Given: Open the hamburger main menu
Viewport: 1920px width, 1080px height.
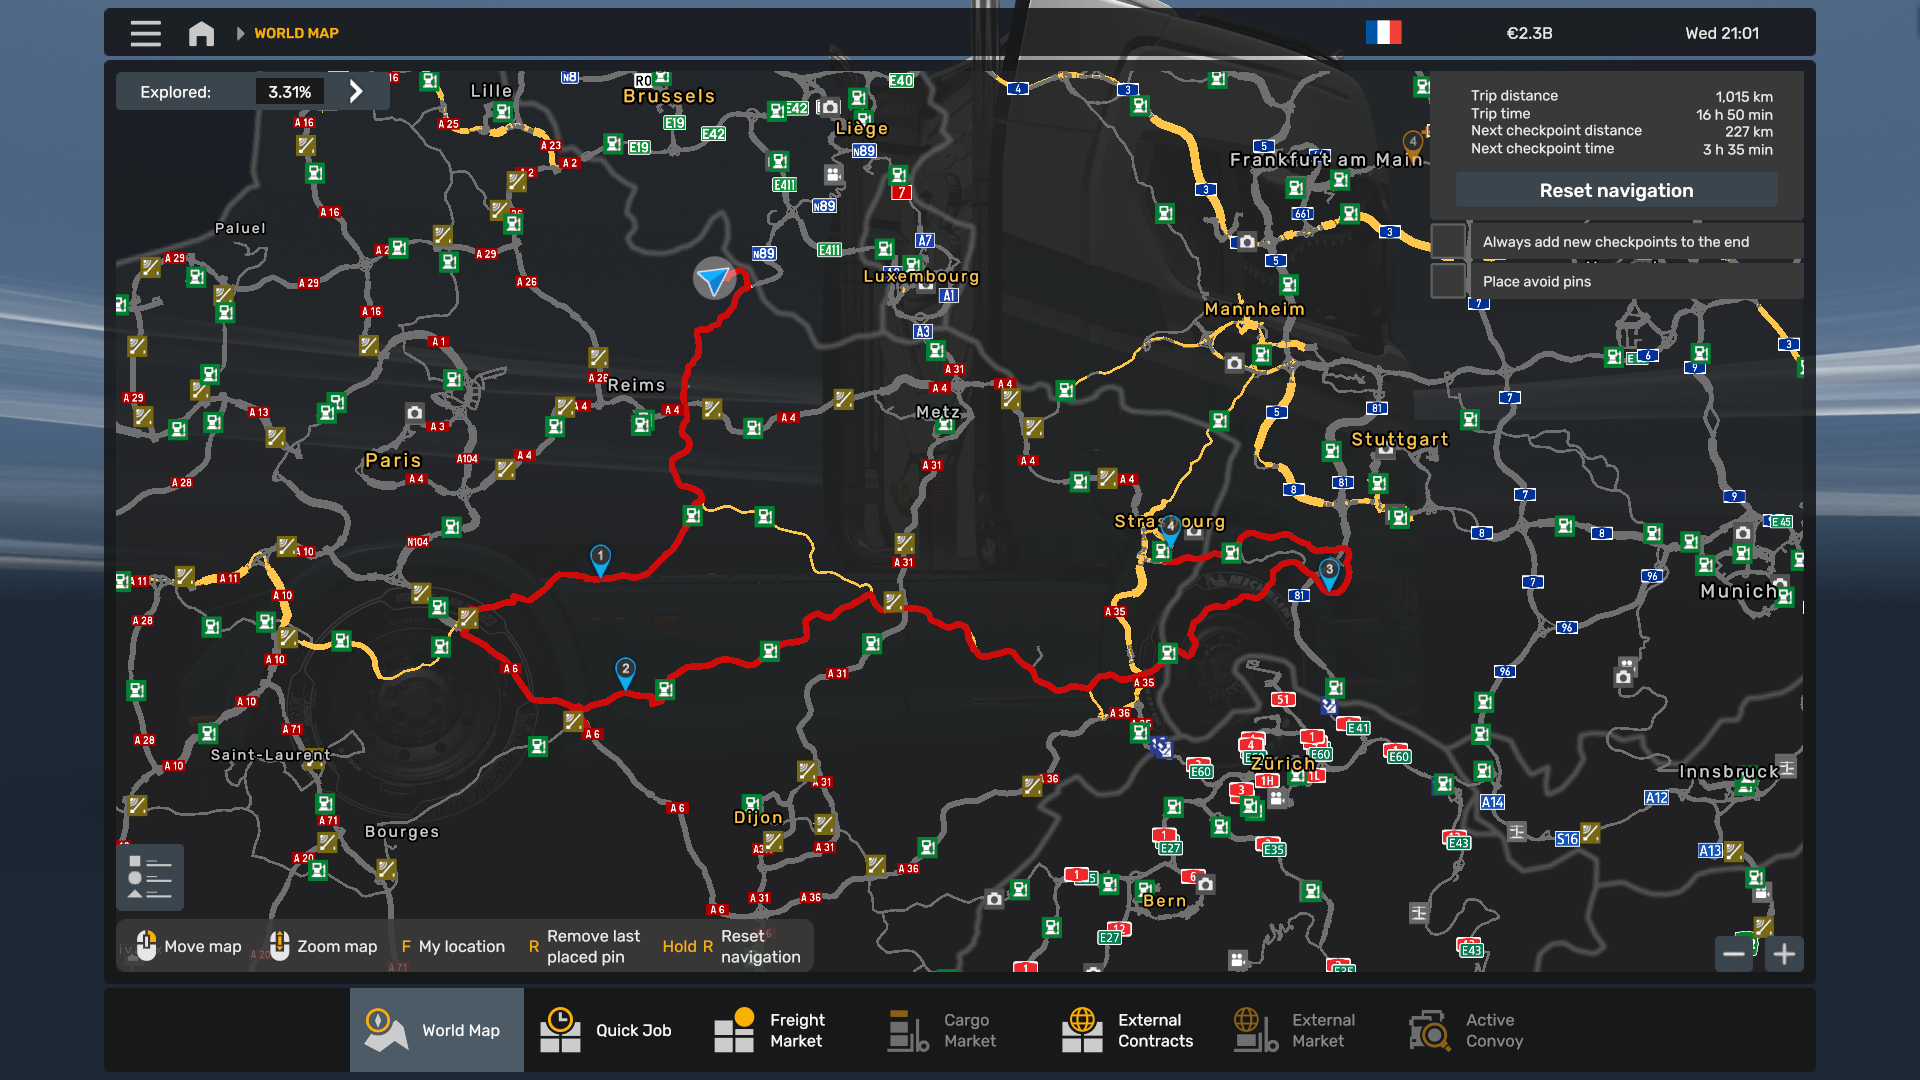Looking at the screenshot, I should (x=145, y=33).
